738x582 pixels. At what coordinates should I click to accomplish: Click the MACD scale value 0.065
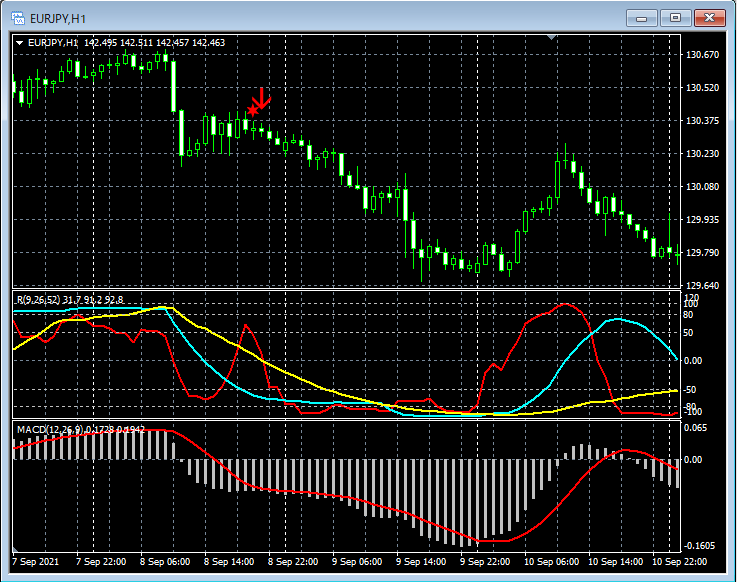coord(695,428)
